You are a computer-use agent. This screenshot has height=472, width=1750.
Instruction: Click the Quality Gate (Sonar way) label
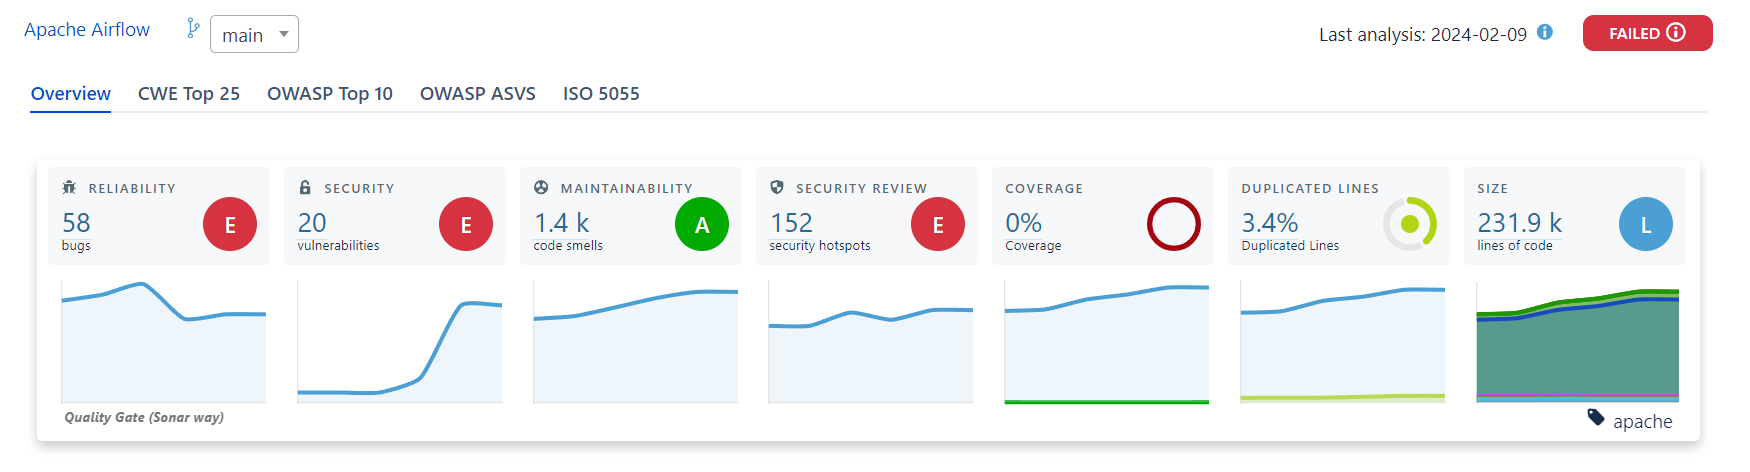click(144, 417)
